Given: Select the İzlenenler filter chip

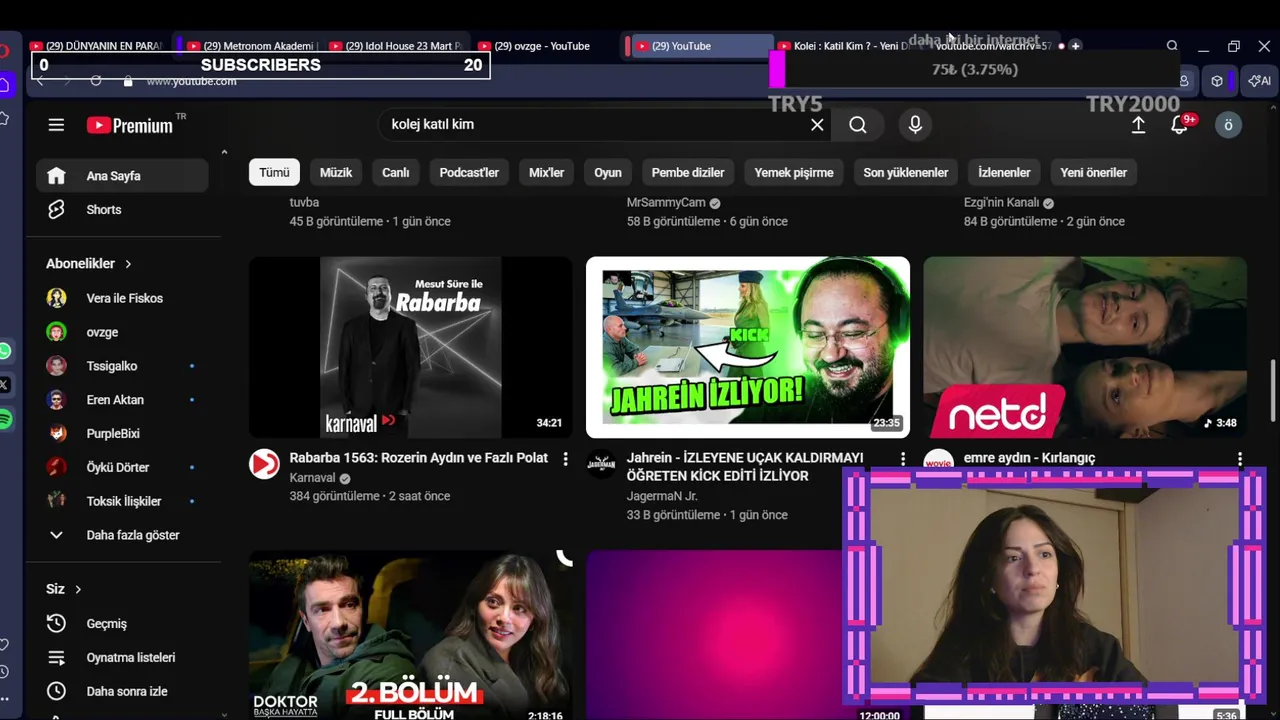Looking at the screenshot, I should point(1004,173).
